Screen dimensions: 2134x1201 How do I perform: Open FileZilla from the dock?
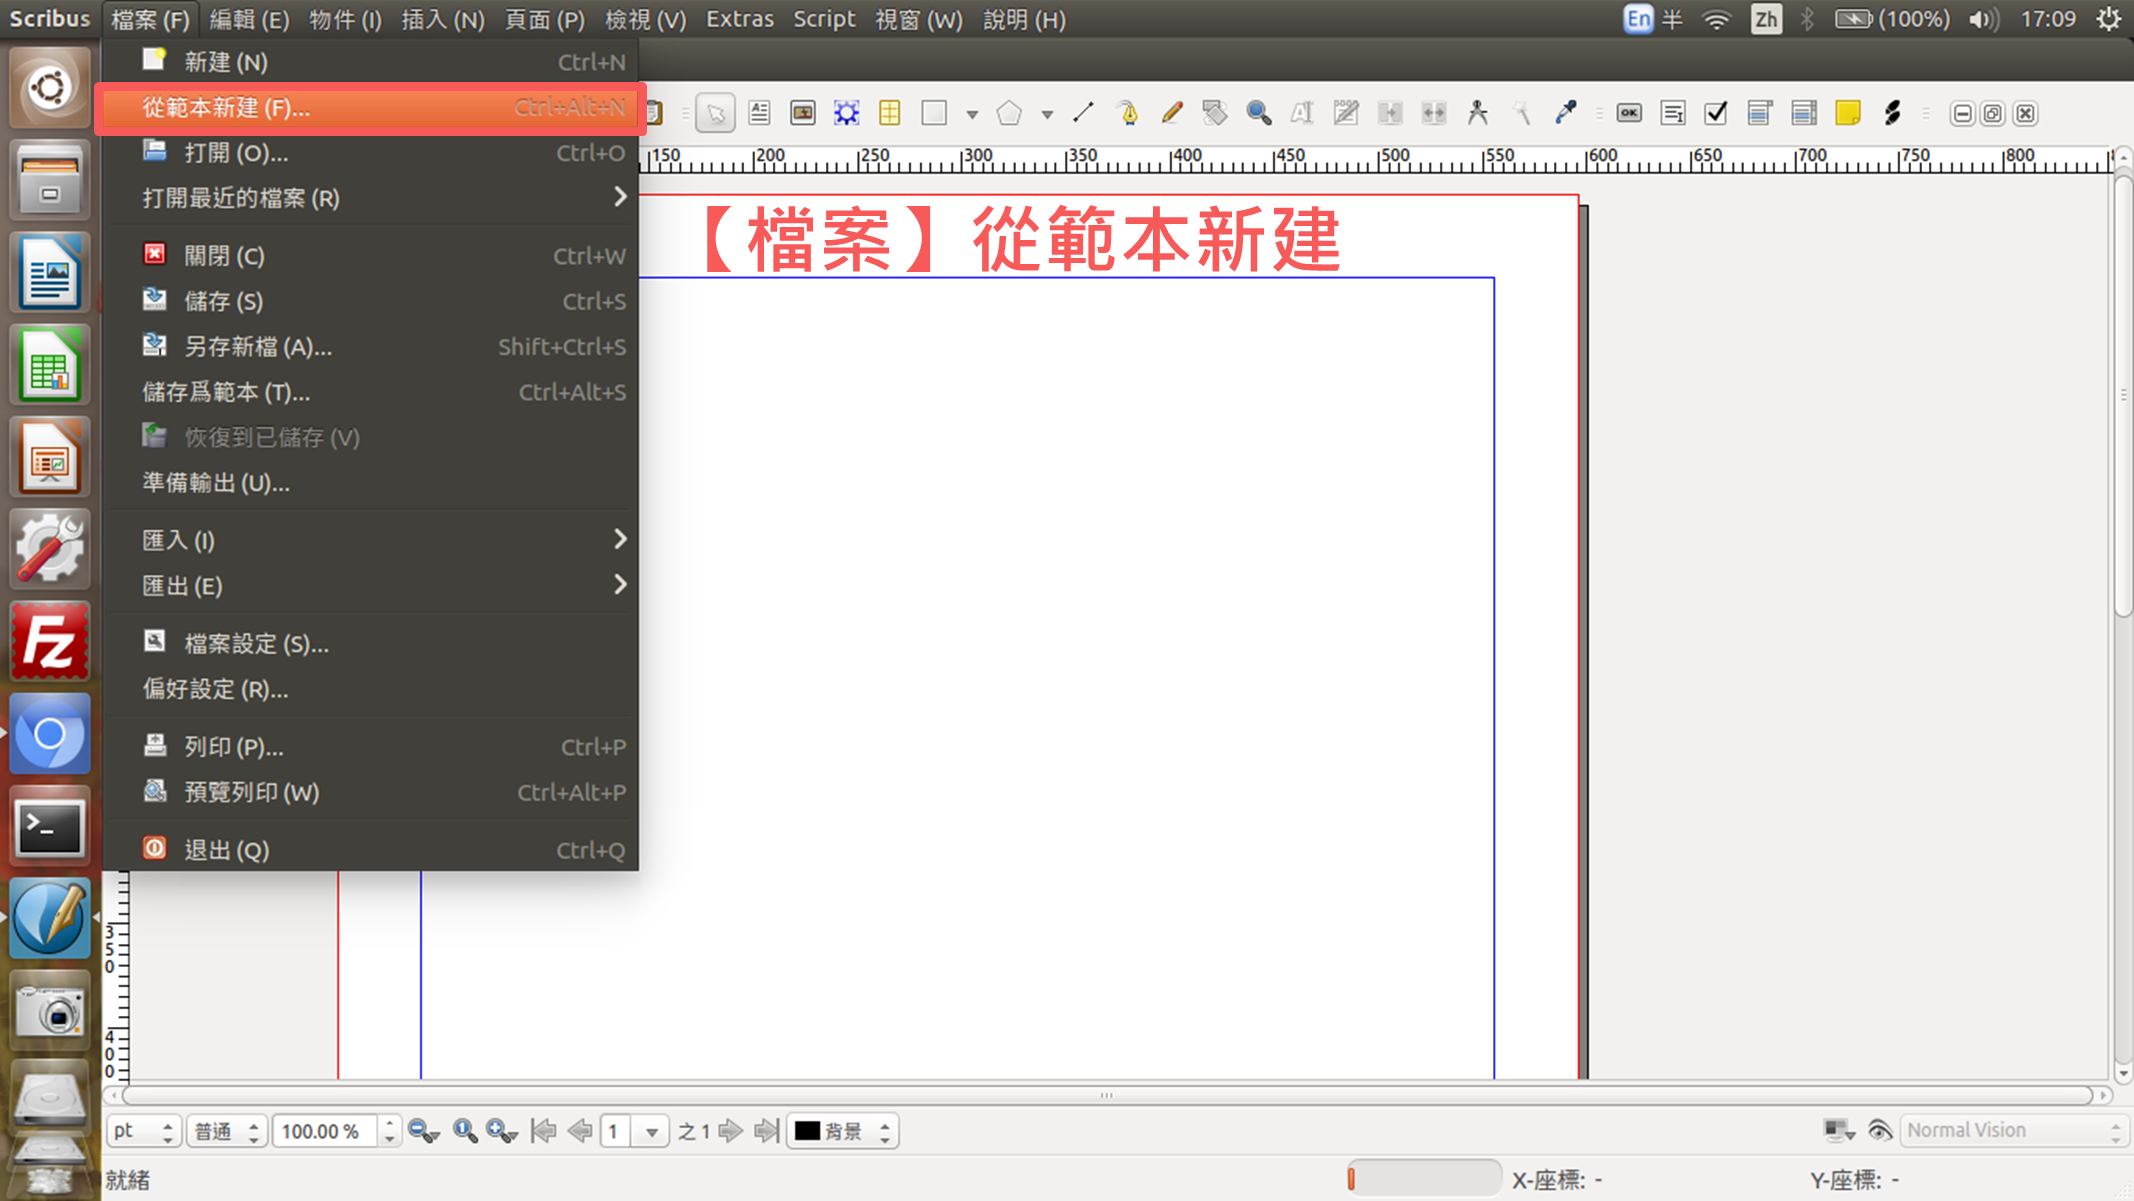tap(49, 641)
